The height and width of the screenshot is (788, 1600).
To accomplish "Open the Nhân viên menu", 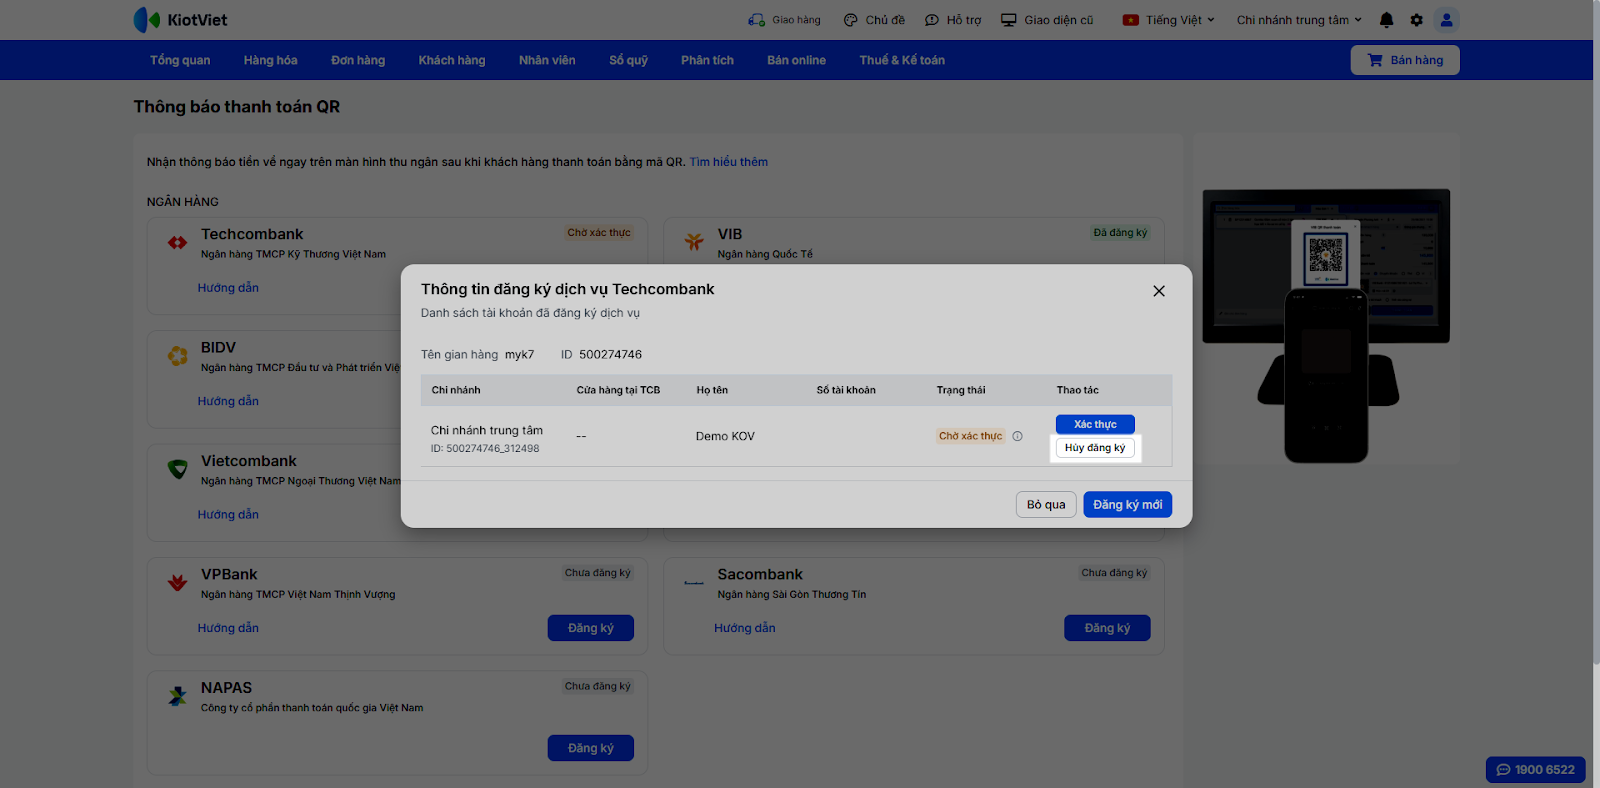I will pos(547,60).
